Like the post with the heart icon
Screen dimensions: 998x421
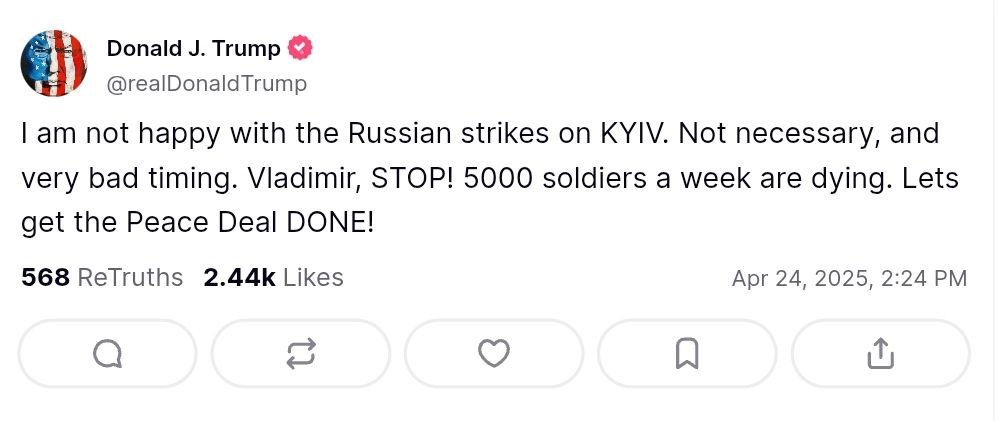(494, 353)
